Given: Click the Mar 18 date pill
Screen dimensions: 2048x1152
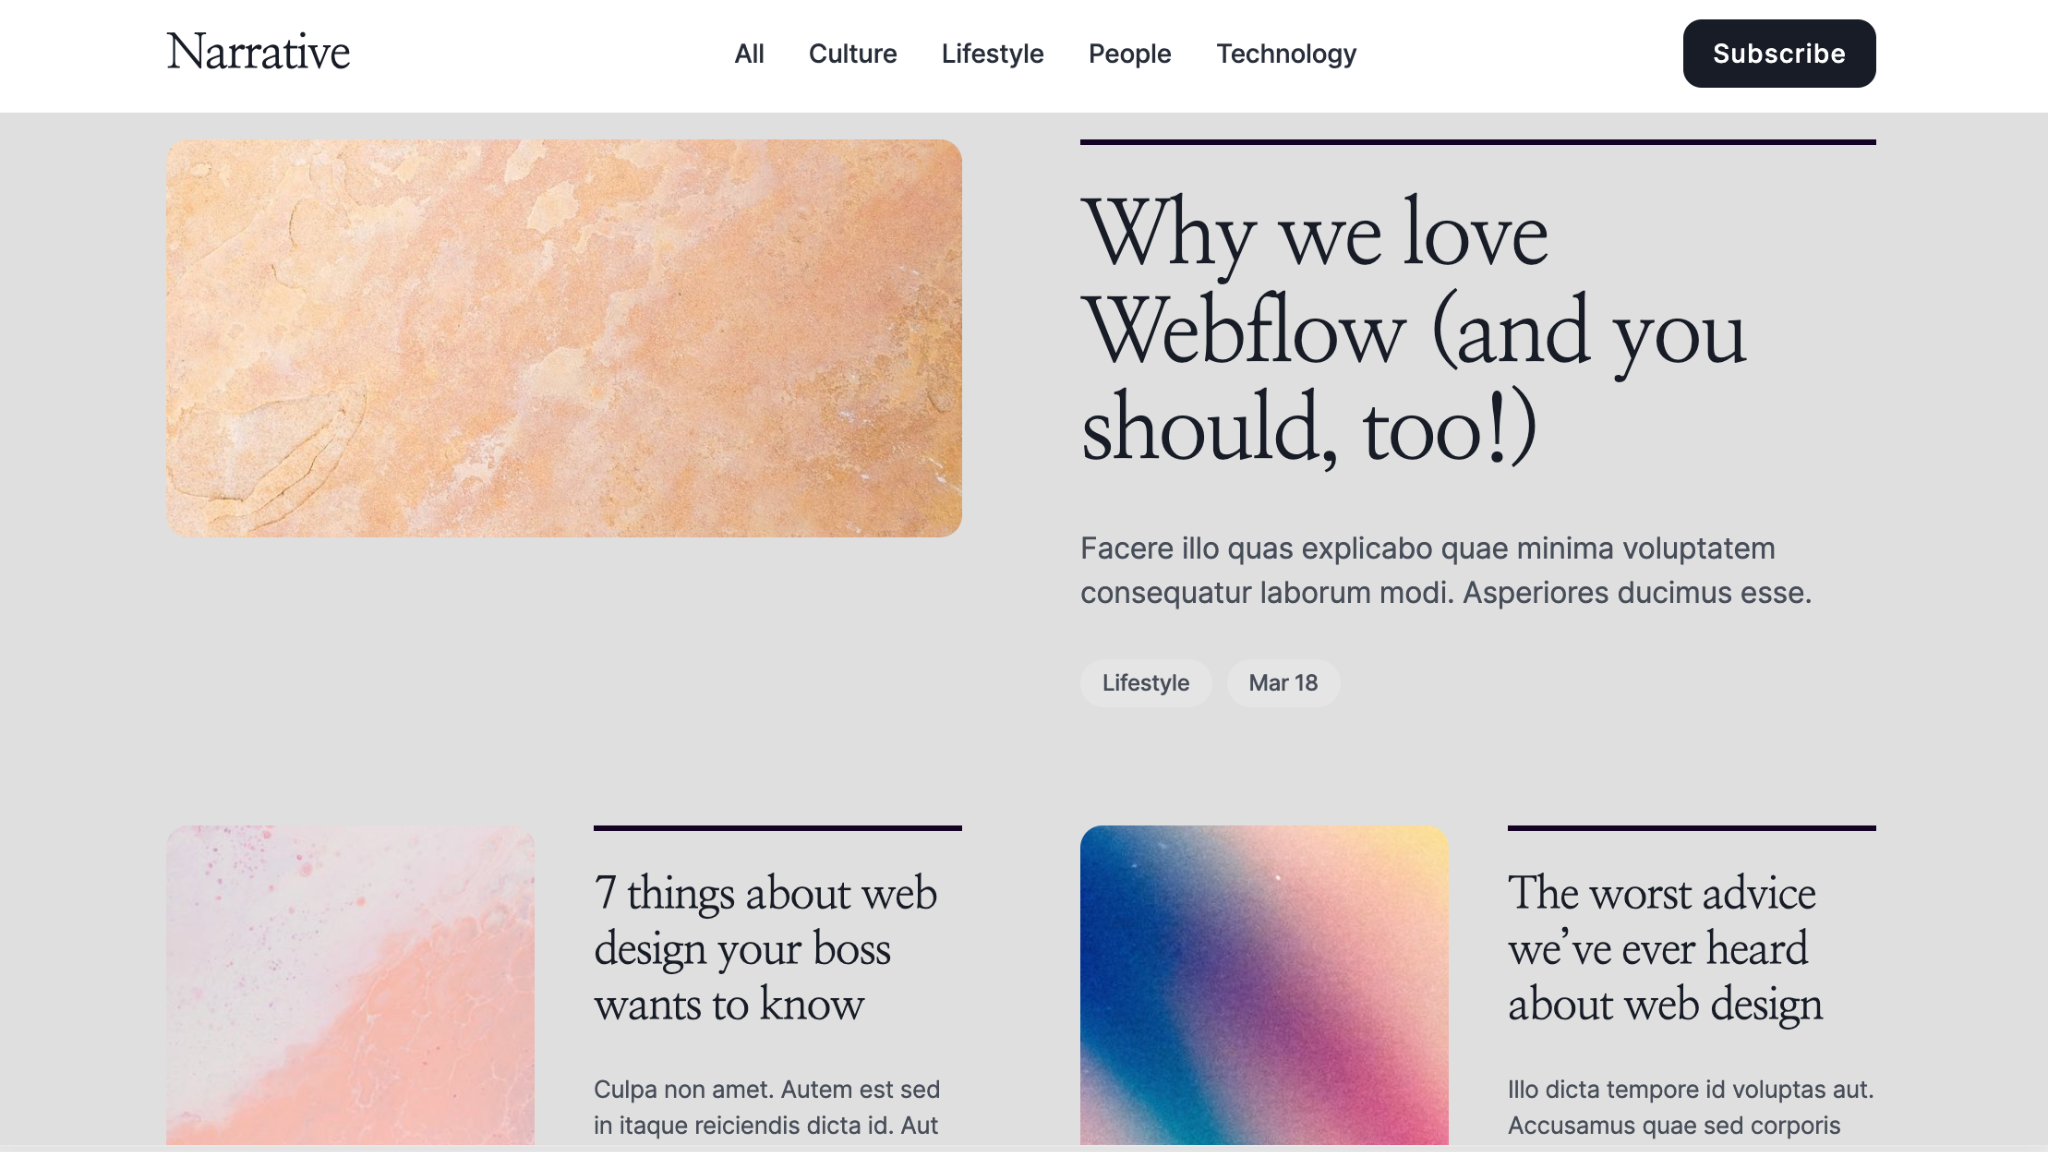Looking at the screenshot, I should (1283, 683).
